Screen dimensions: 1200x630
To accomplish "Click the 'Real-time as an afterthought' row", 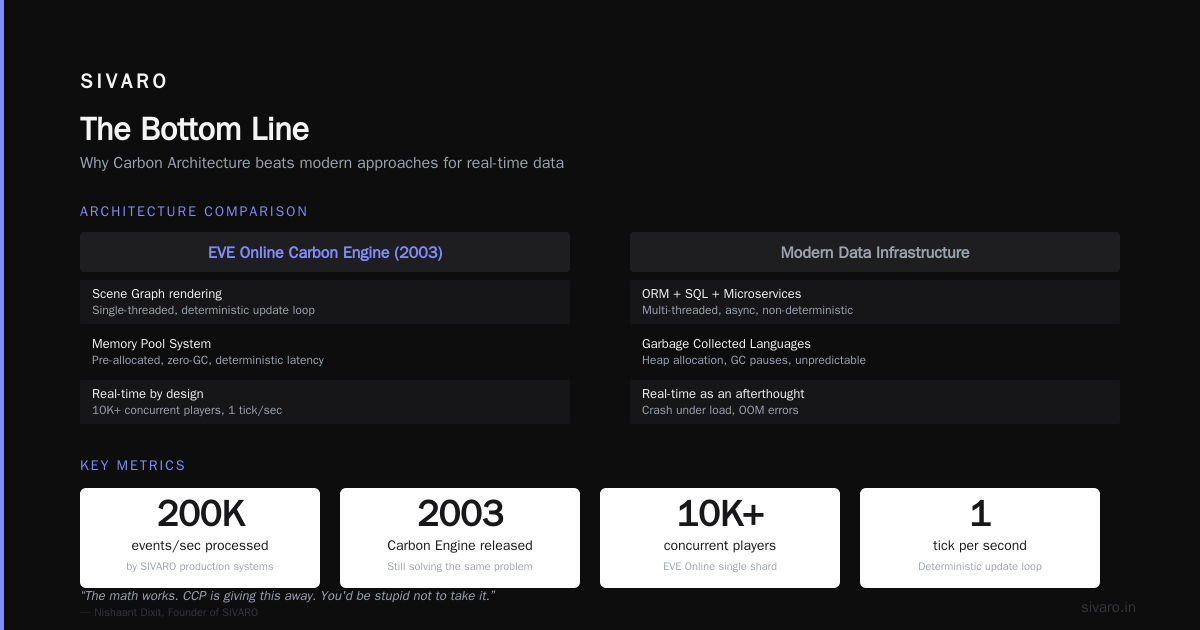I will (x=875, y=401).
